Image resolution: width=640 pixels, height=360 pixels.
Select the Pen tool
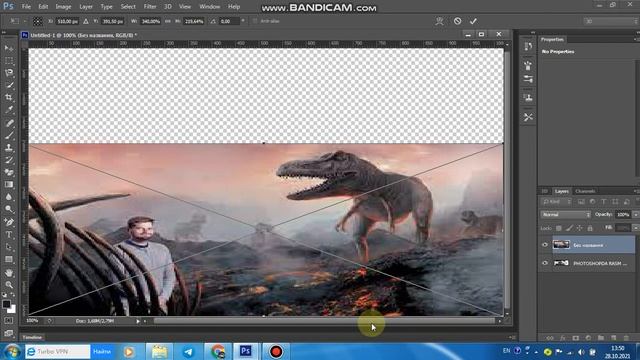(9, 222)
